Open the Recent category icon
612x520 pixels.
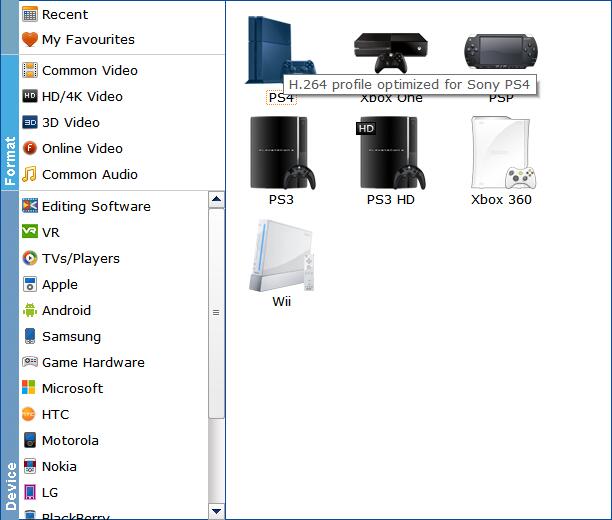tap(30, 14)
